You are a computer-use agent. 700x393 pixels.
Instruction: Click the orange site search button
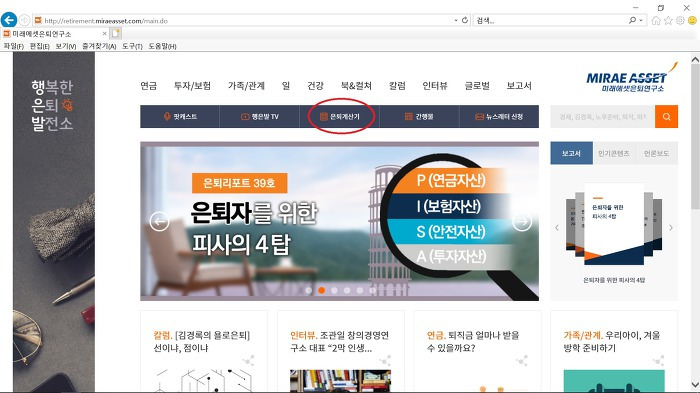(x=667, y=117)
